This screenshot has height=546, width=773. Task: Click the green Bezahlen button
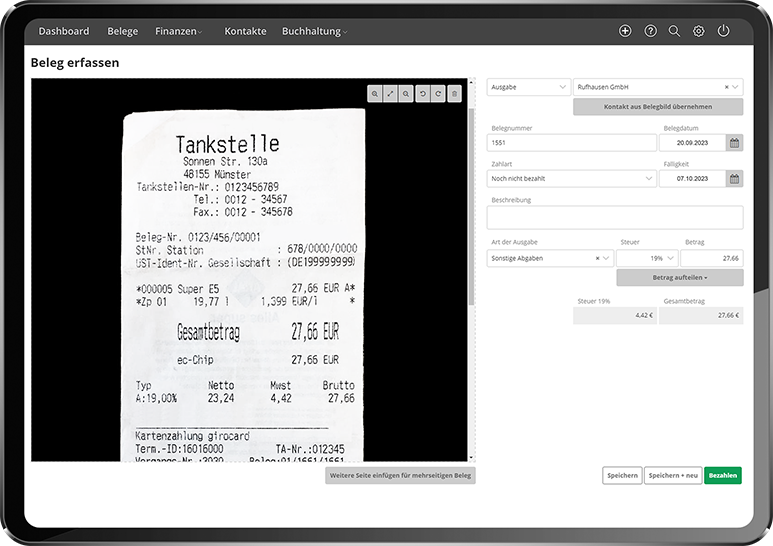click(722, 476)
